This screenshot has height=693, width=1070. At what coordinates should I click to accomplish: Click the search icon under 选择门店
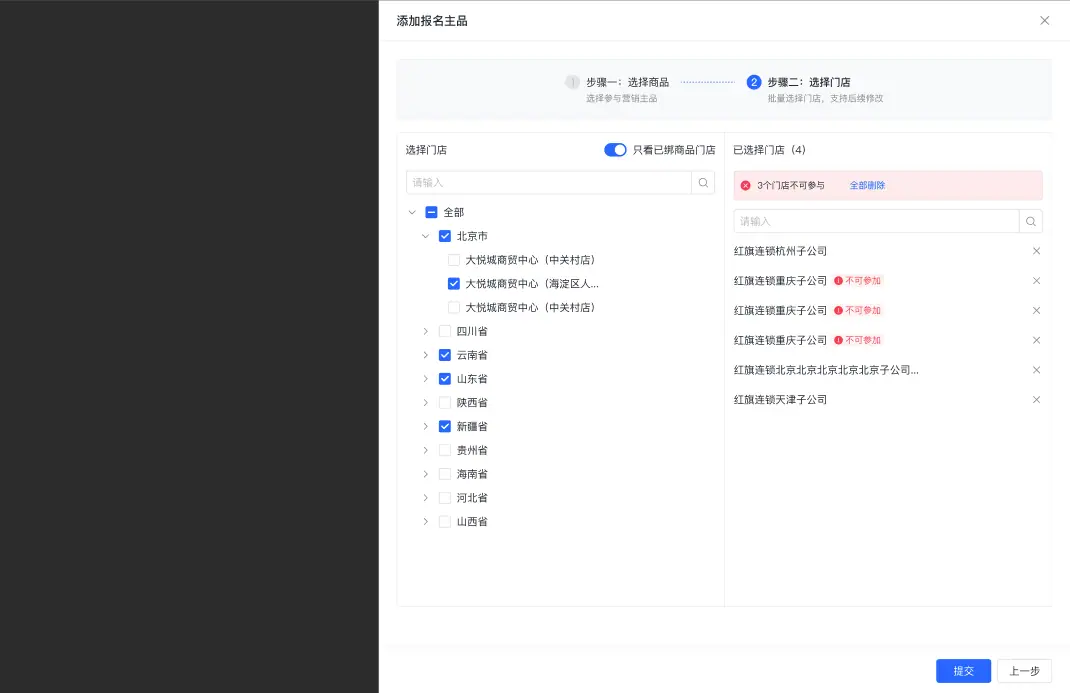(x=703, y=183)
